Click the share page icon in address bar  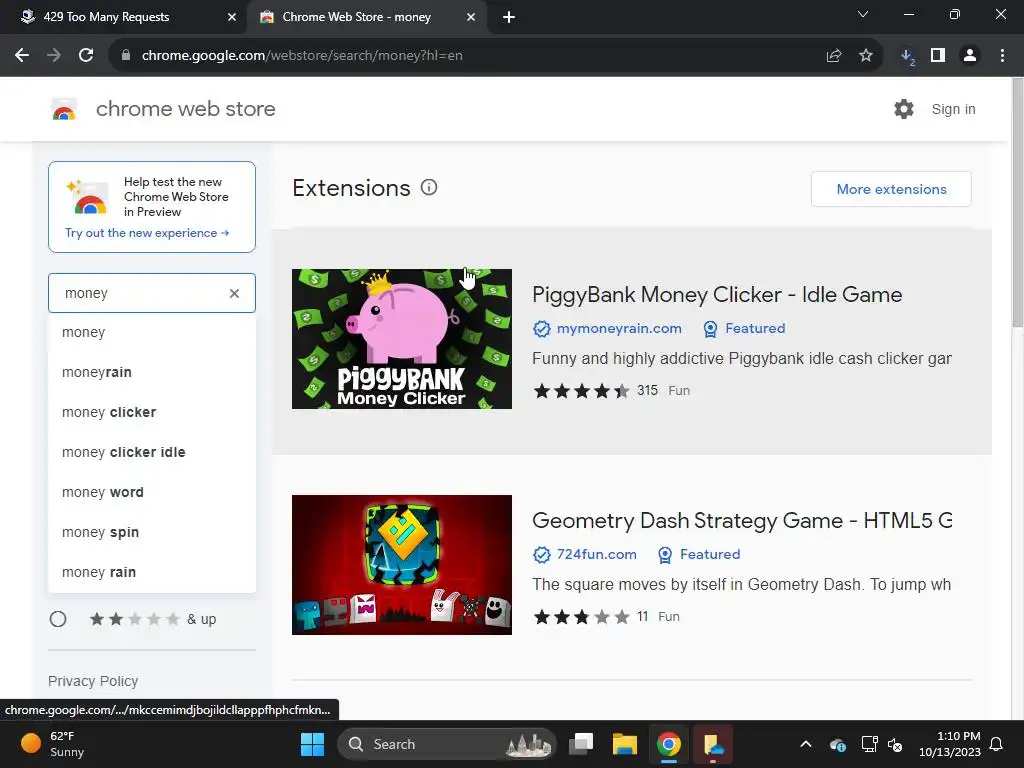click(x=834, y=56)
